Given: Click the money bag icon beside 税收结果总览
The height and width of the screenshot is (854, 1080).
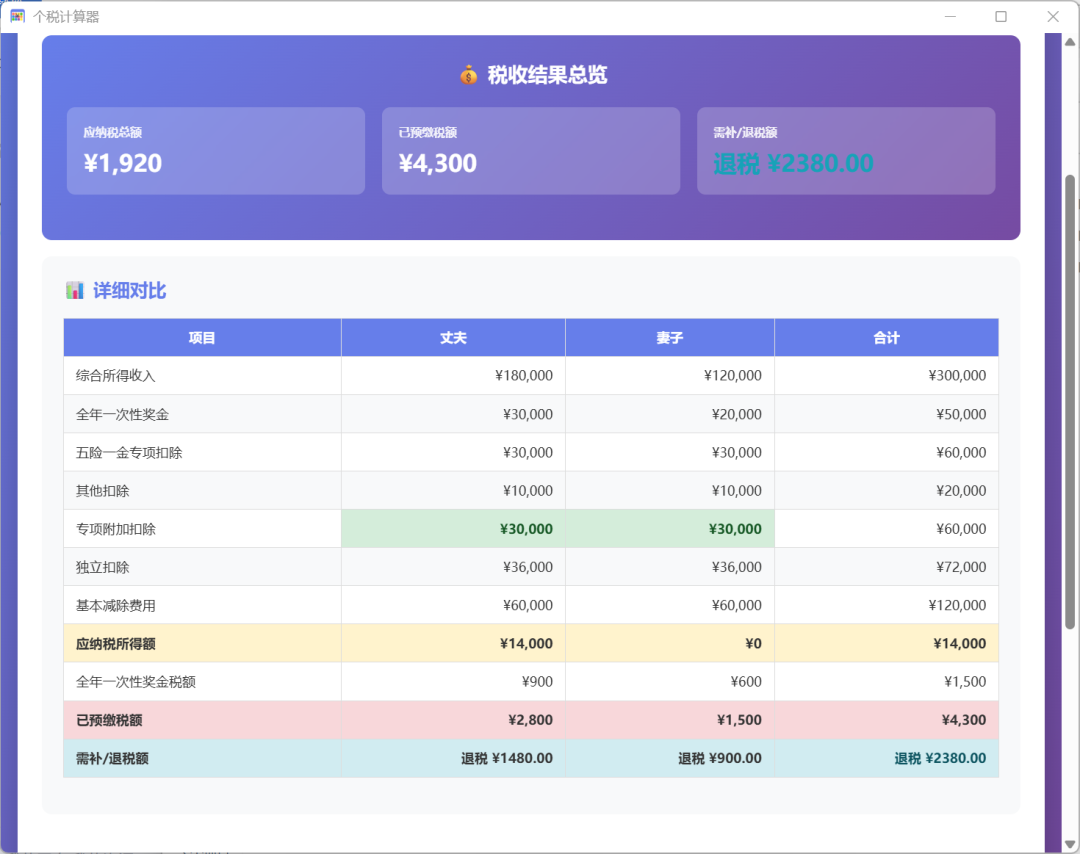Looking at the screenshot, I should (x=468, y=73).
